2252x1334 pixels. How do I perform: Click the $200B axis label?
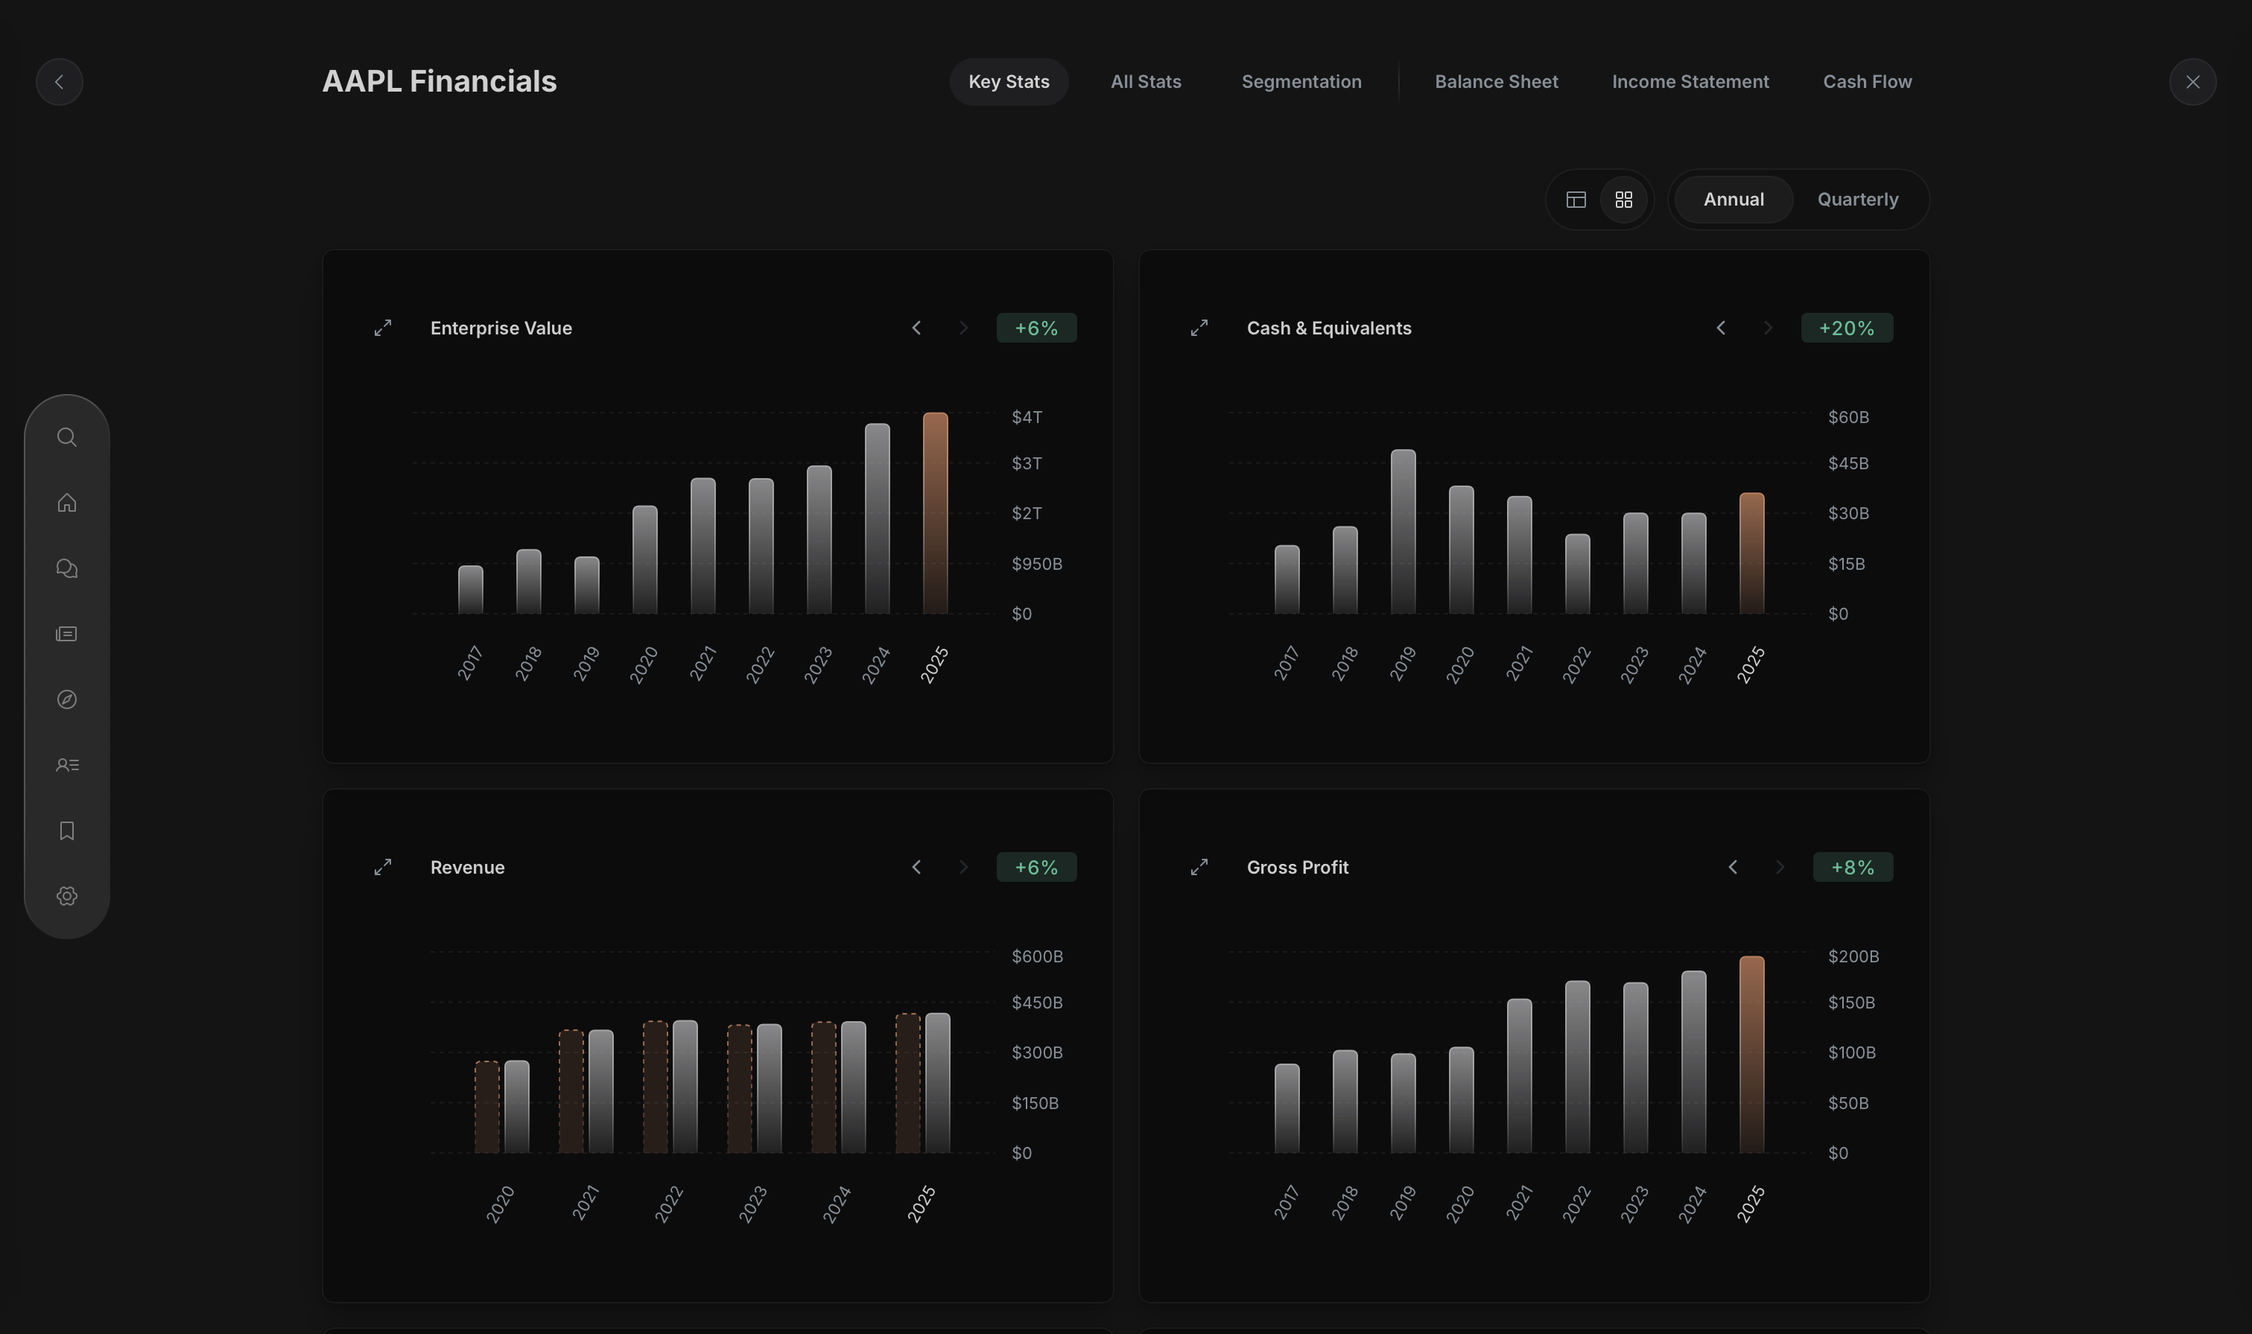[x=1853, y=956]
